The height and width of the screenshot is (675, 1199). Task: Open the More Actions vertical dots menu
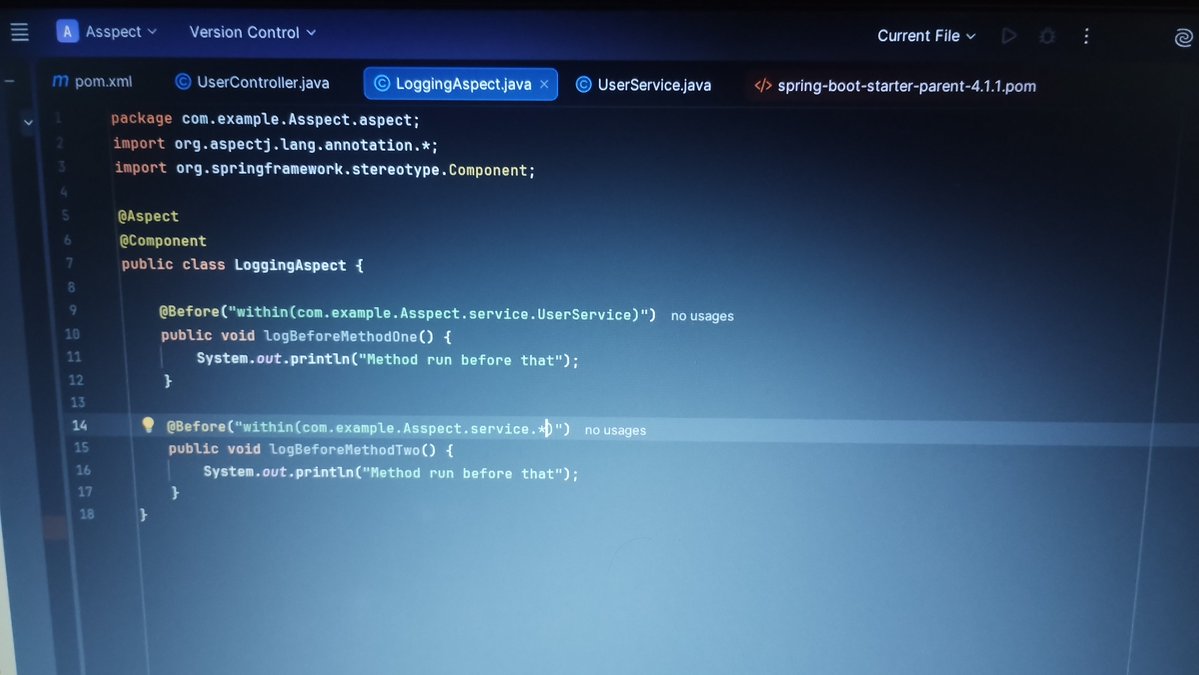pyautogui.click(x=1086, y=36)
